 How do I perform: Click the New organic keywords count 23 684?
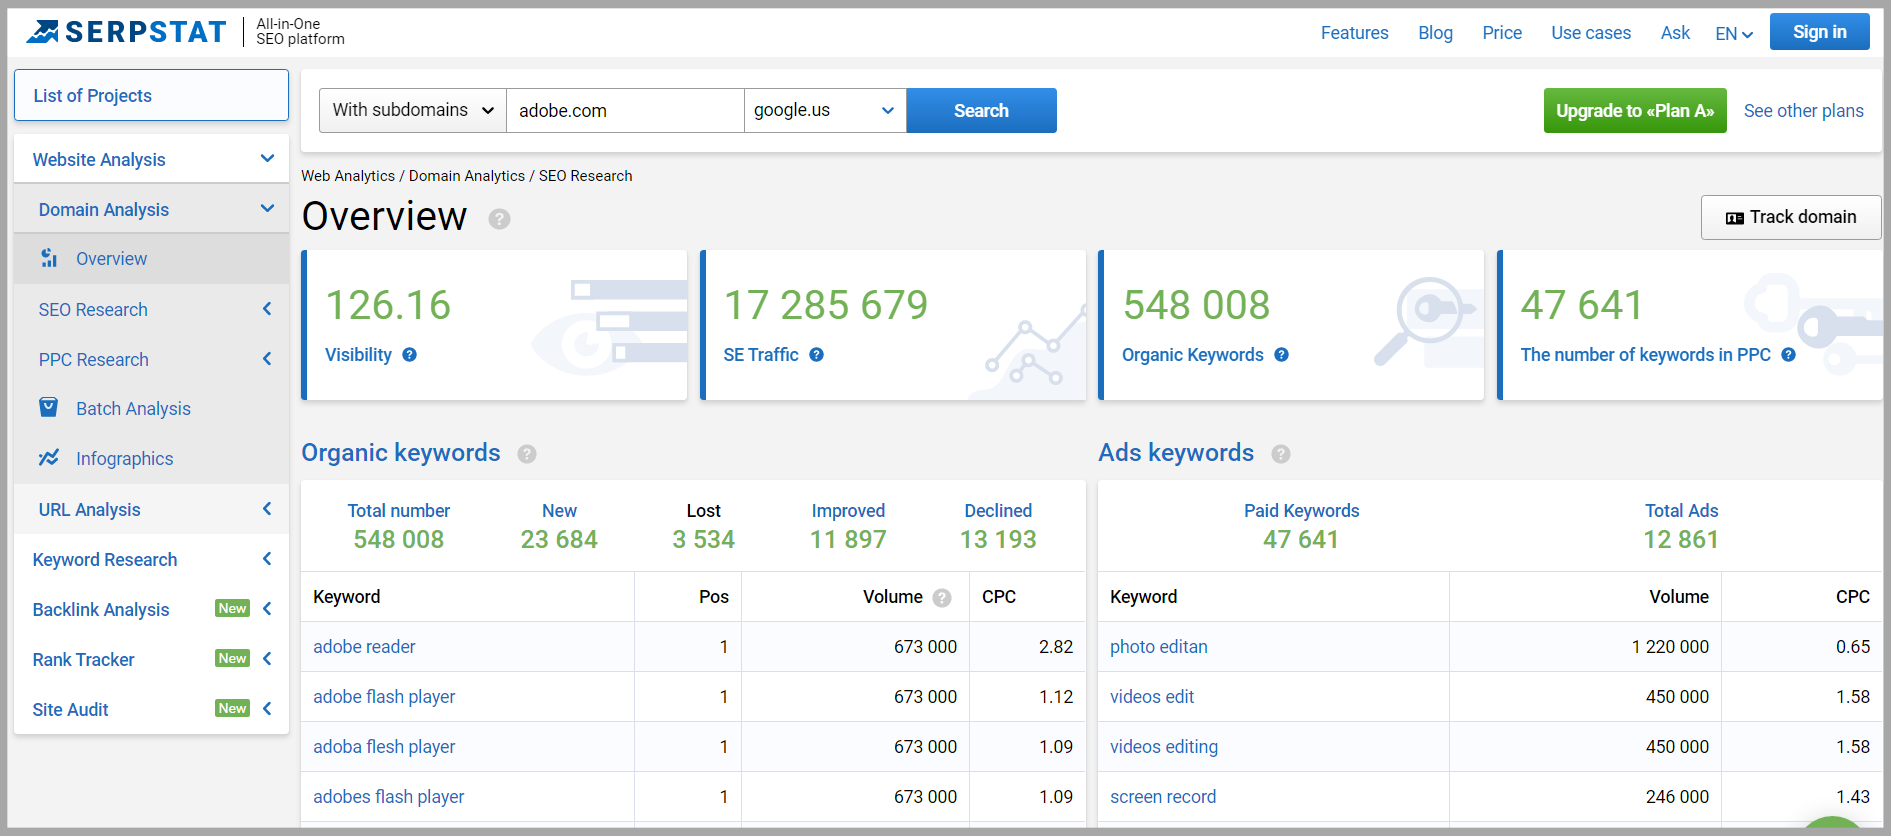[x=559, y=540]
